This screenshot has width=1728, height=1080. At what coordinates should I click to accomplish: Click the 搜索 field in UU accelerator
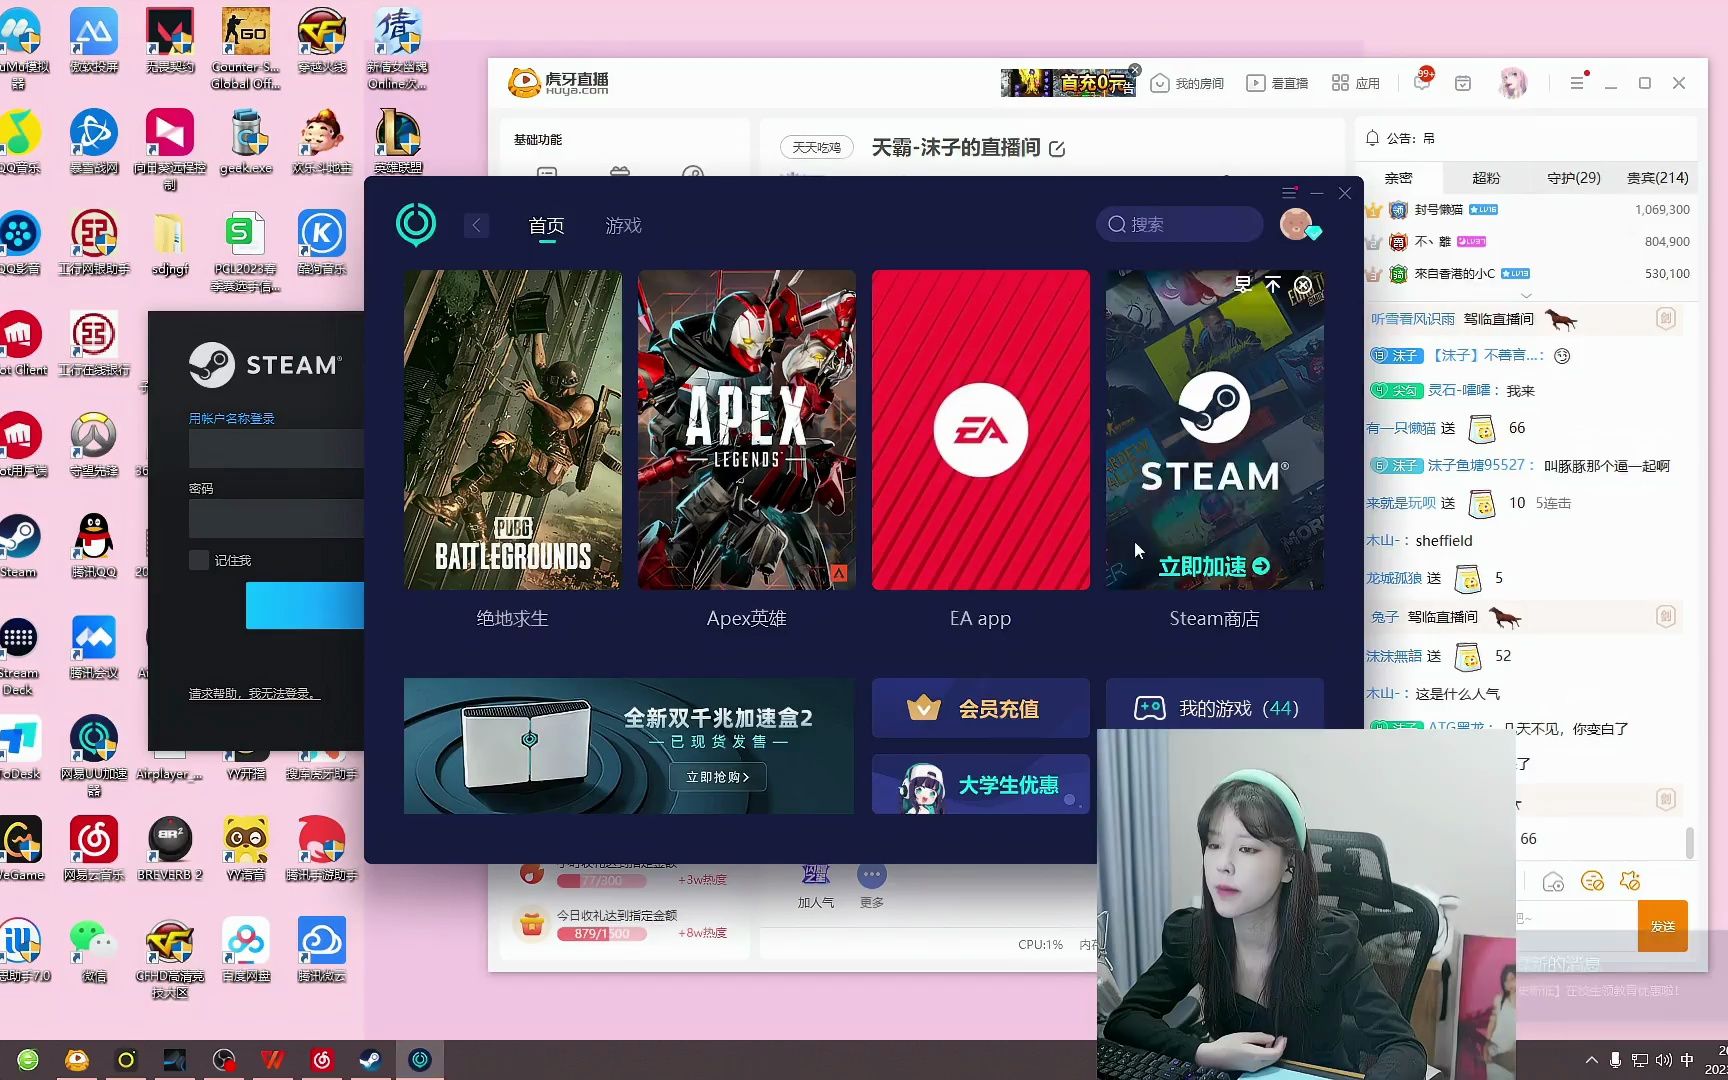point(1180,224)
